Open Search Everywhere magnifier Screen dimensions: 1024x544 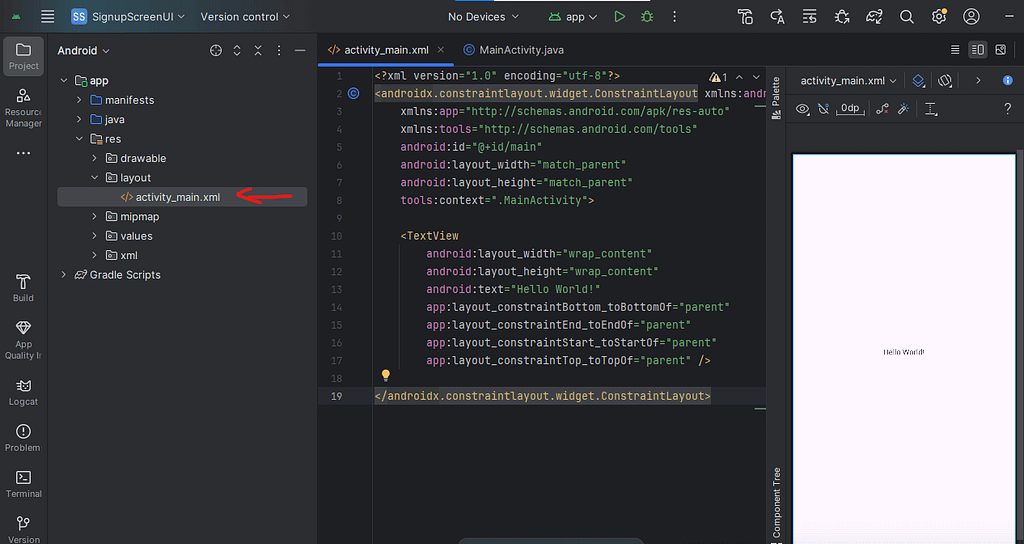click(906, 17)
